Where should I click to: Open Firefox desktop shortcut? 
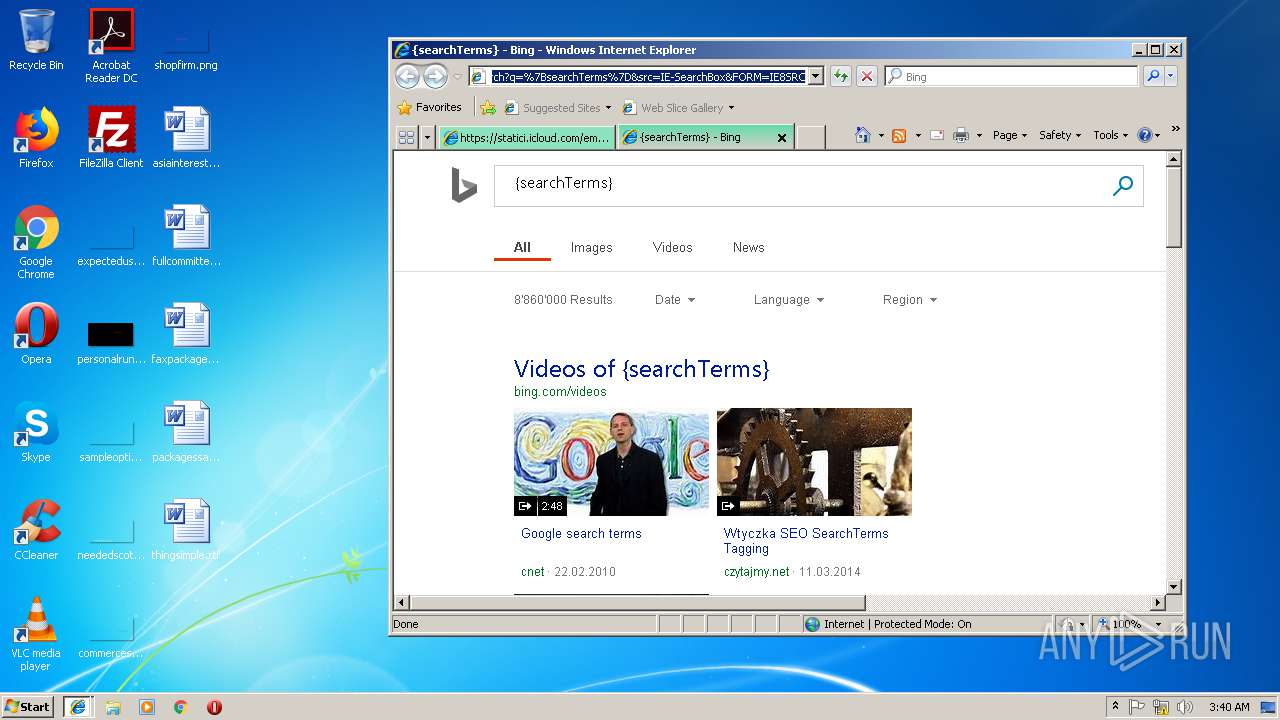36,138
